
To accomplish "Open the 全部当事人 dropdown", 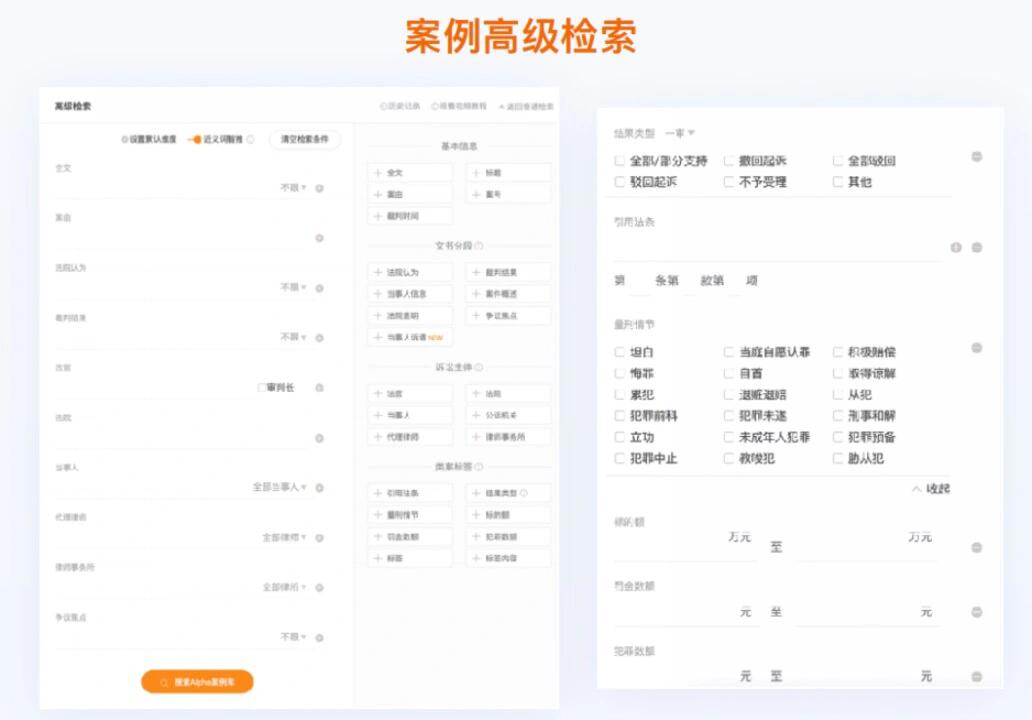I will click(280, 487).
